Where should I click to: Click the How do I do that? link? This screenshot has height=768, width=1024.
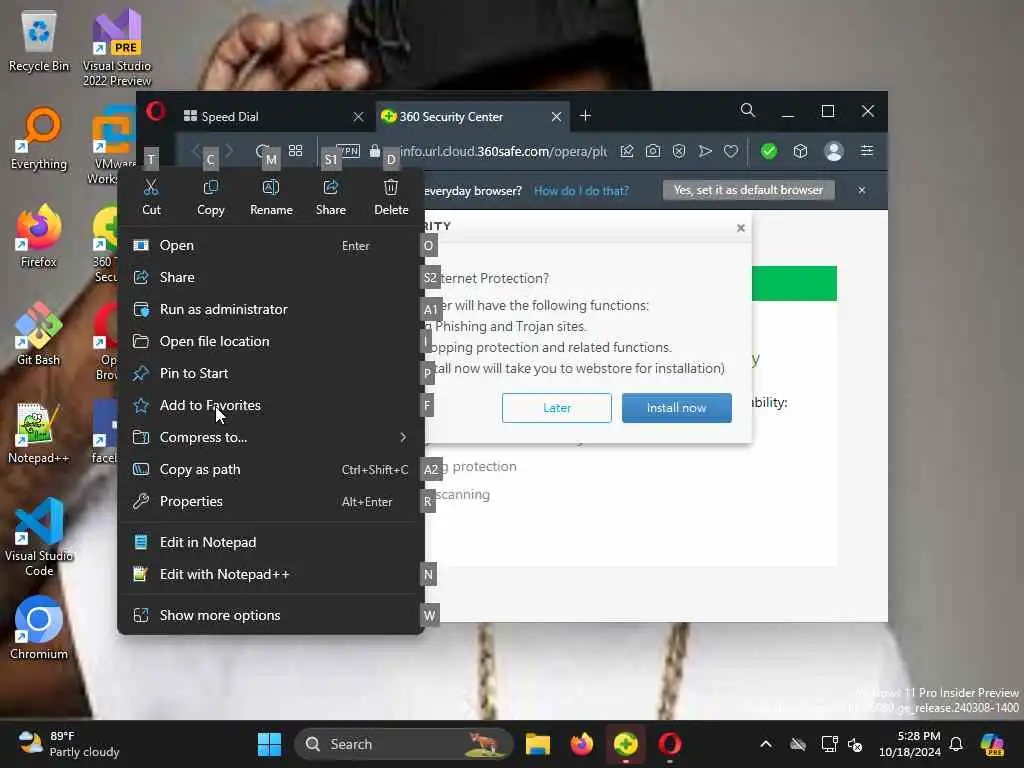[581, 191]
